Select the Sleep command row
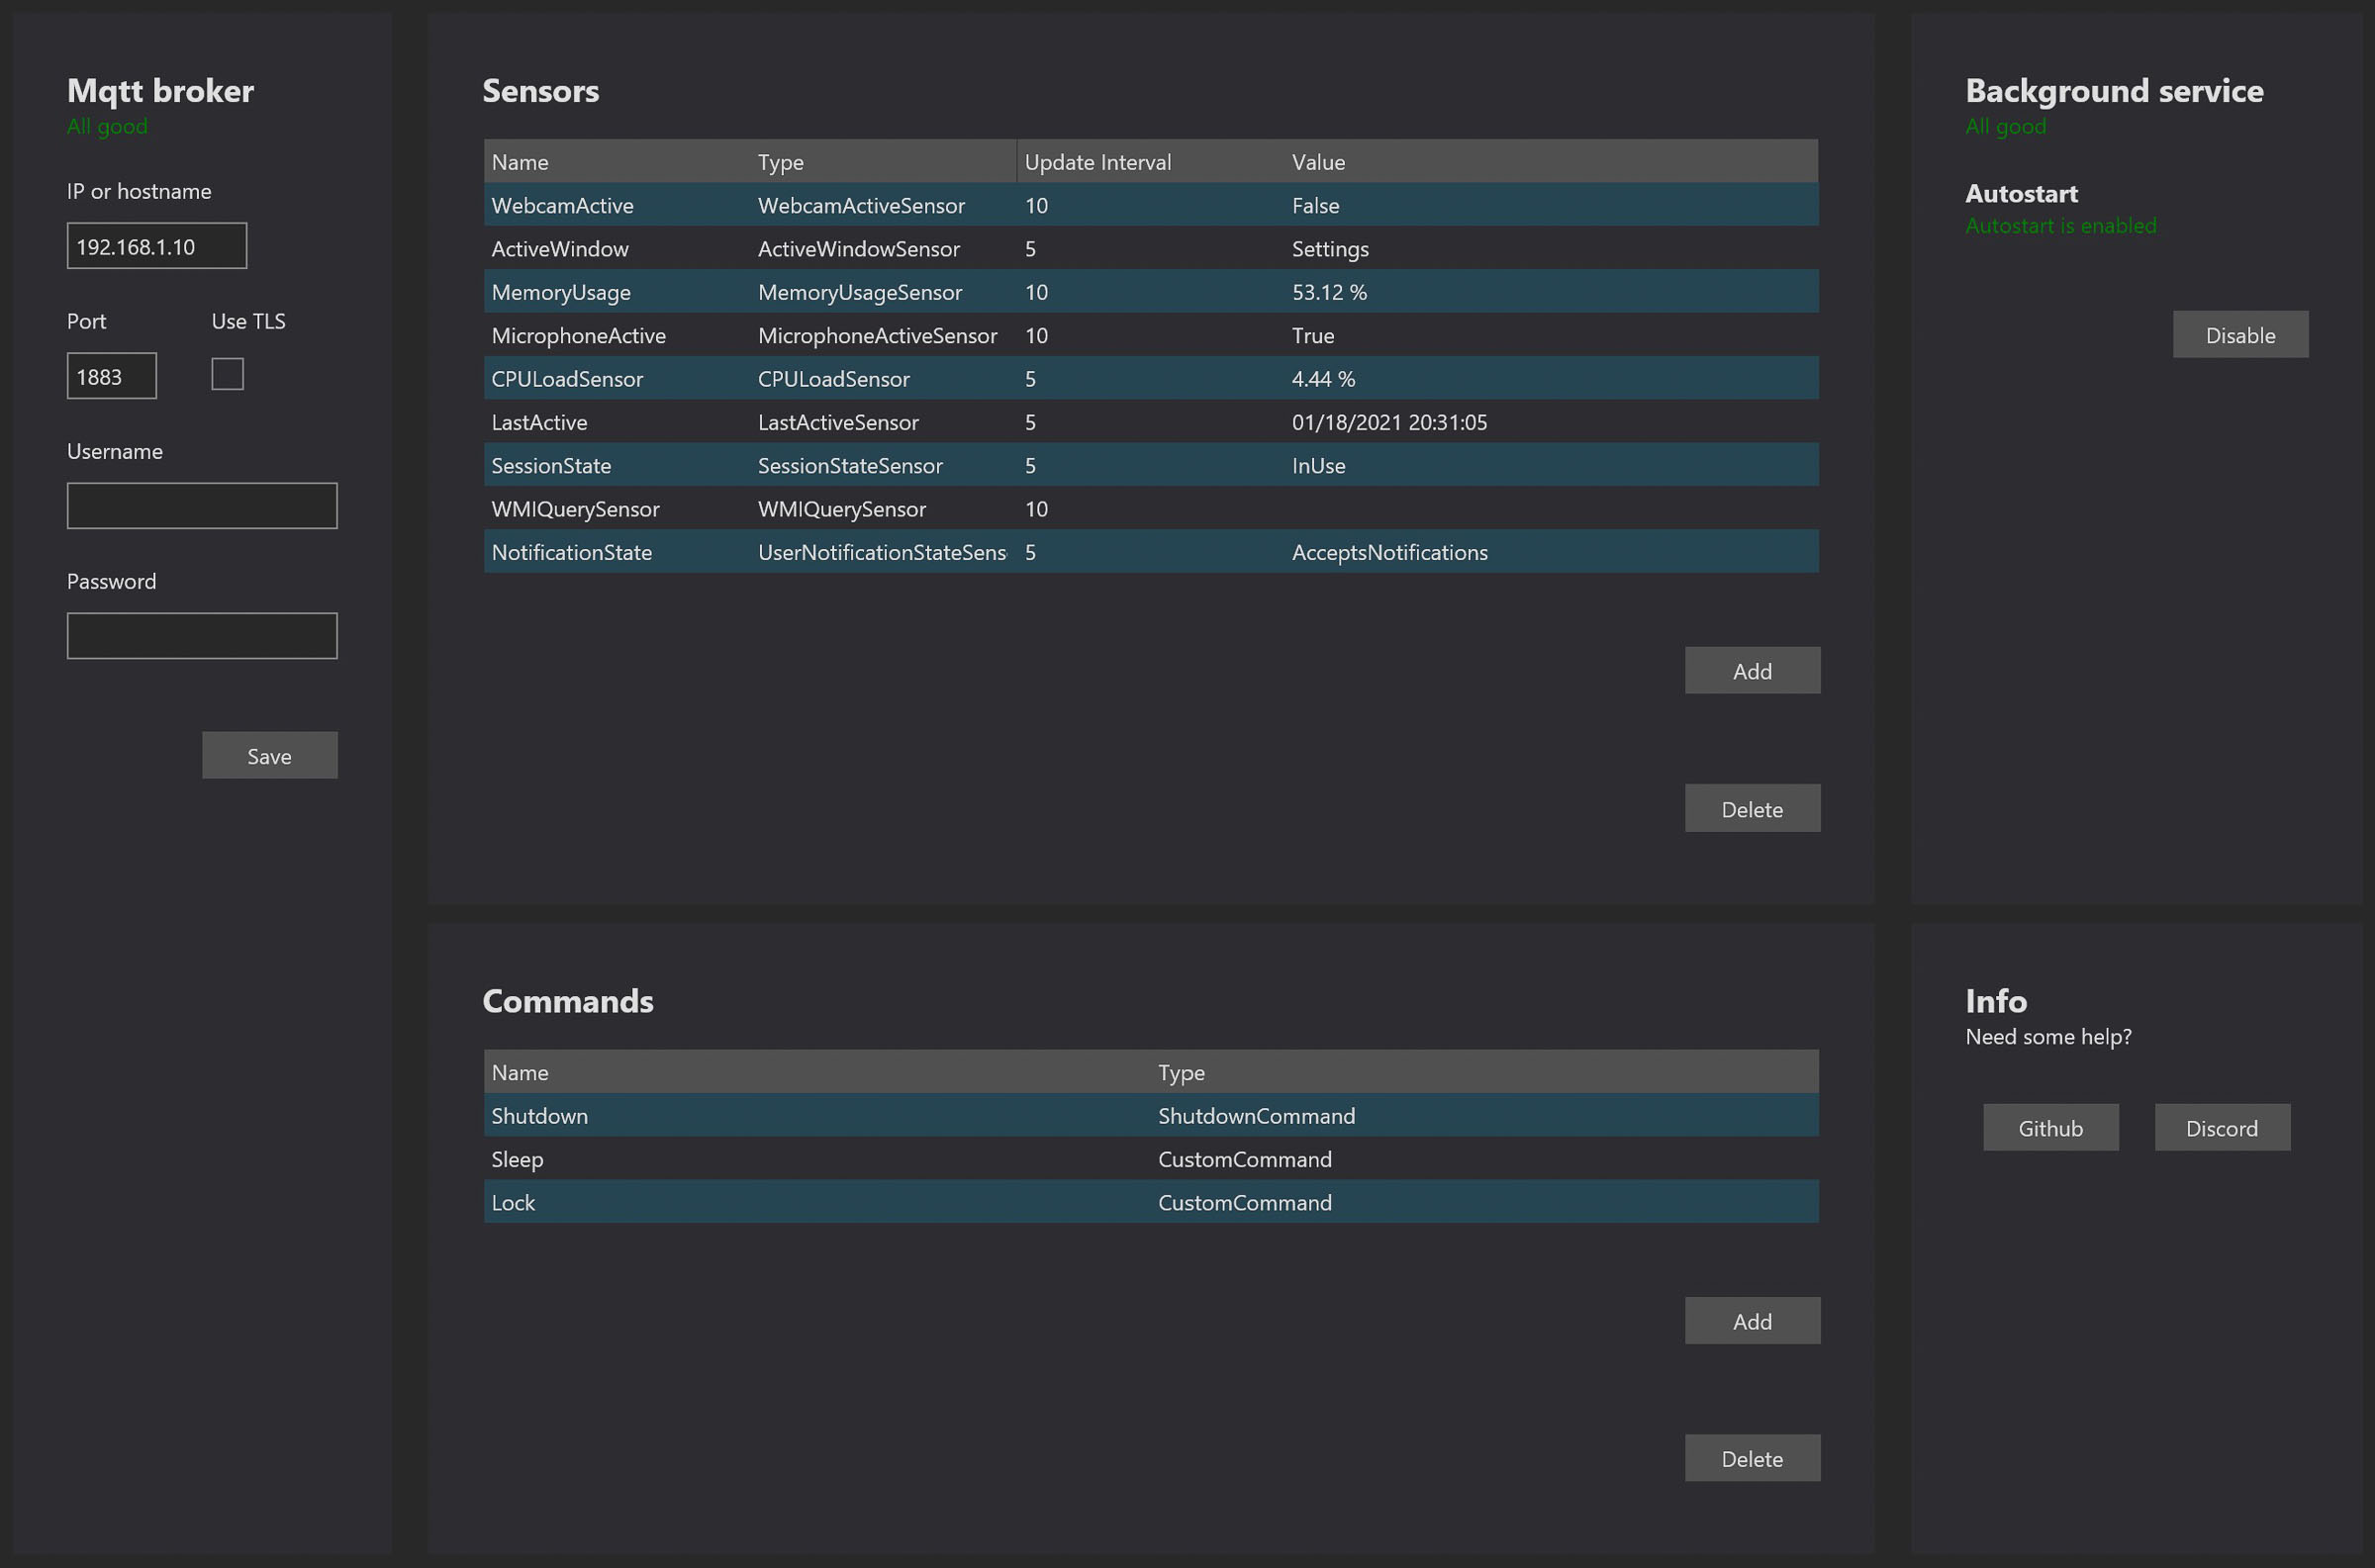2375x1568 pixels. coord(1151,1159)
